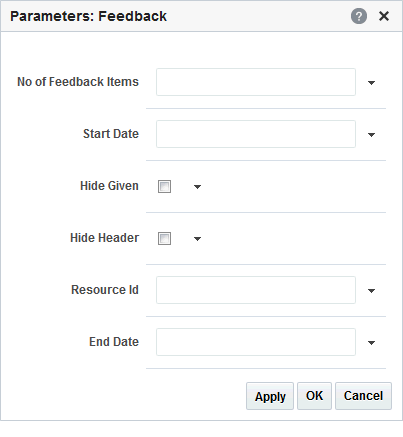The height and width of the screenshot is (437, 403).
Task: Focus the Start Date input field
Action: point(256,134)
